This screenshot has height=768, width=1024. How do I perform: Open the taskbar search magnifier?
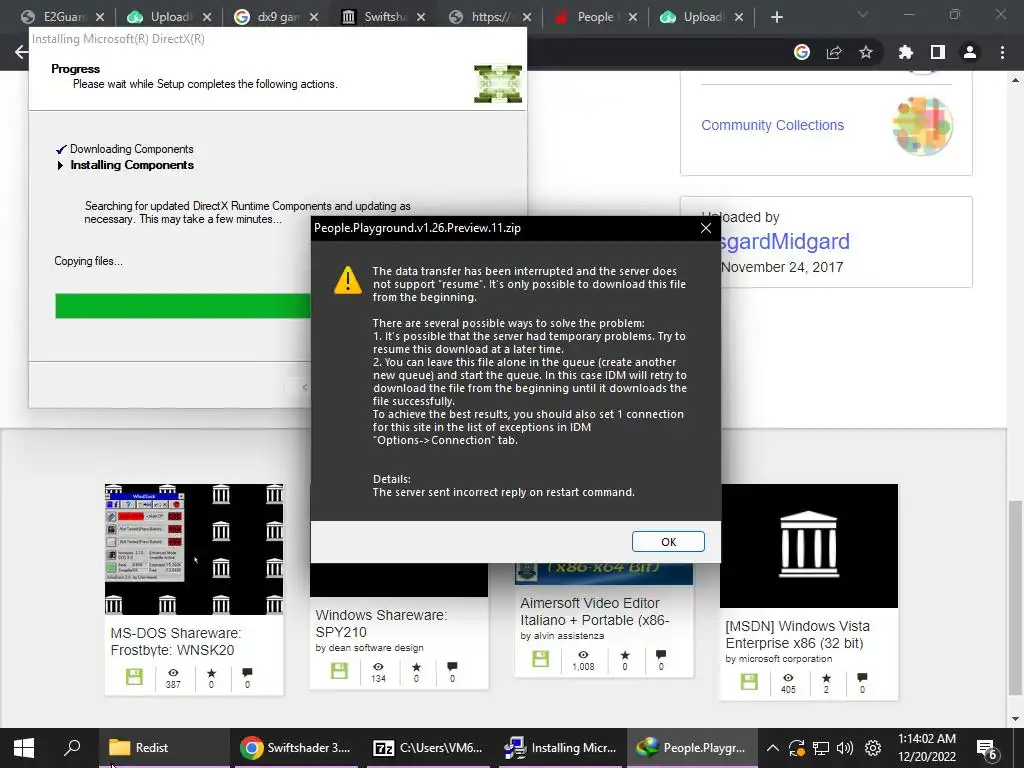(72, 748)
